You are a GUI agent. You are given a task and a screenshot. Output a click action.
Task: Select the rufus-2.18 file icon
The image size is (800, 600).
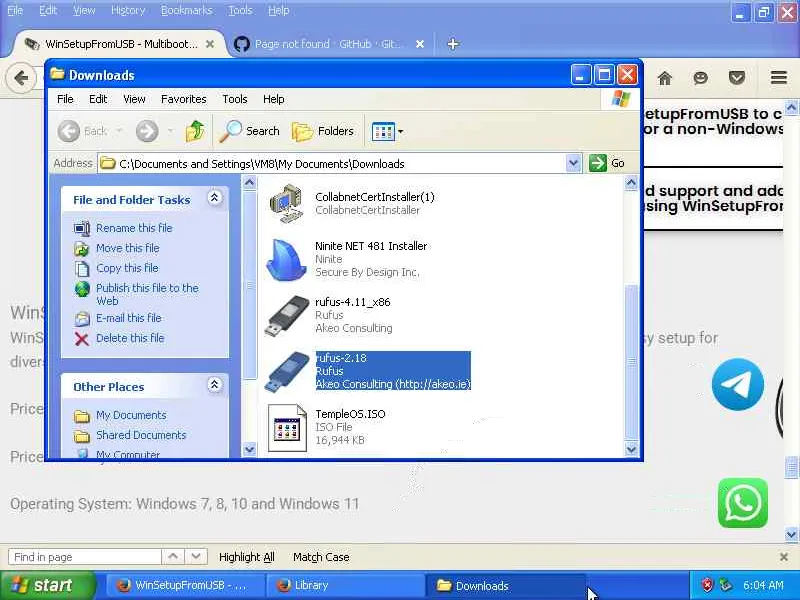coord(287,371)
